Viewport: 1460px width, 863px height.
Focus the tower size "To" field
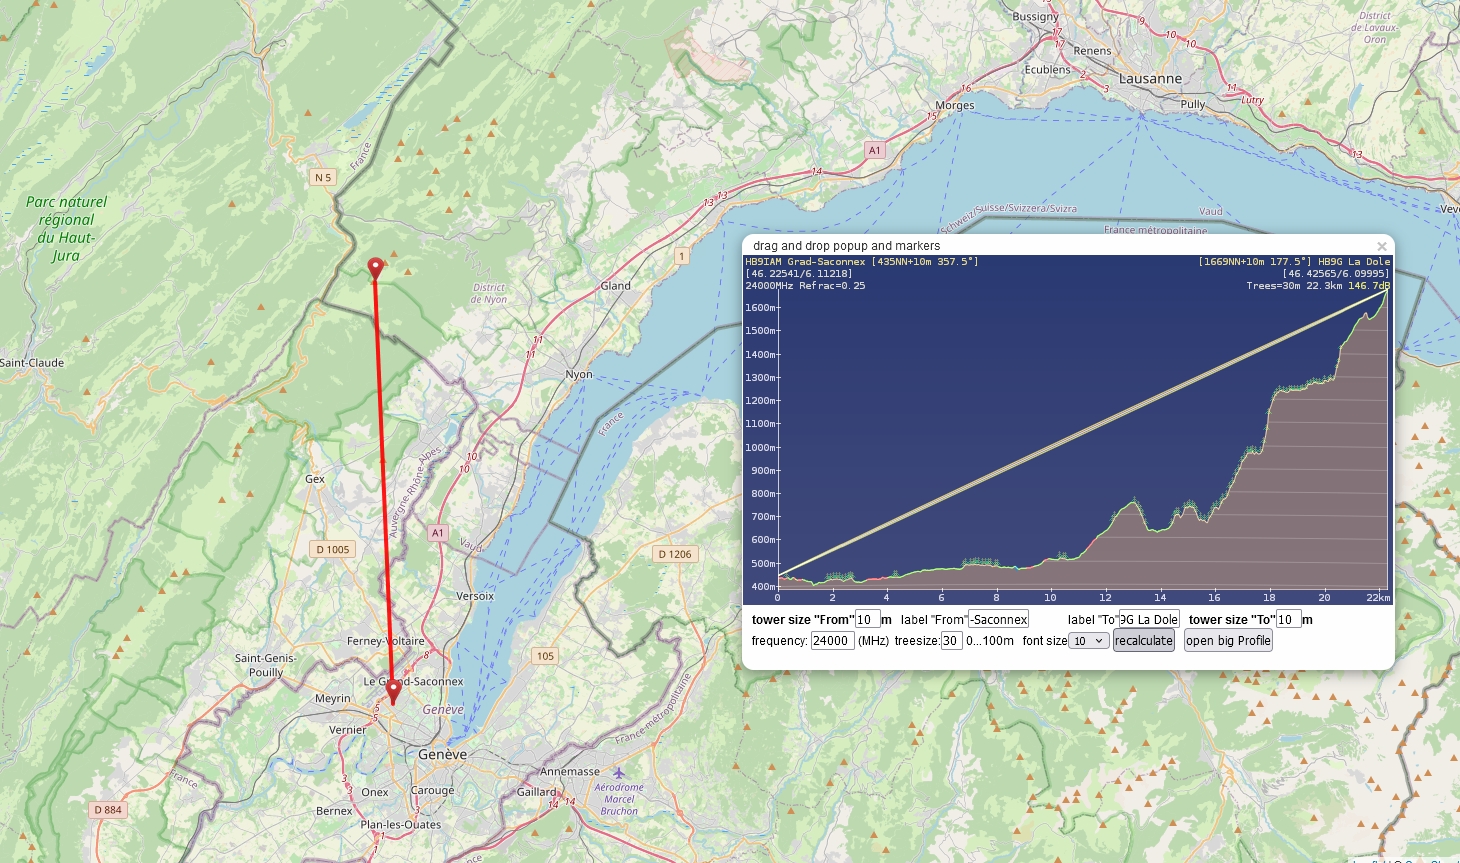pyautogui.click(x=1288, y=620)
